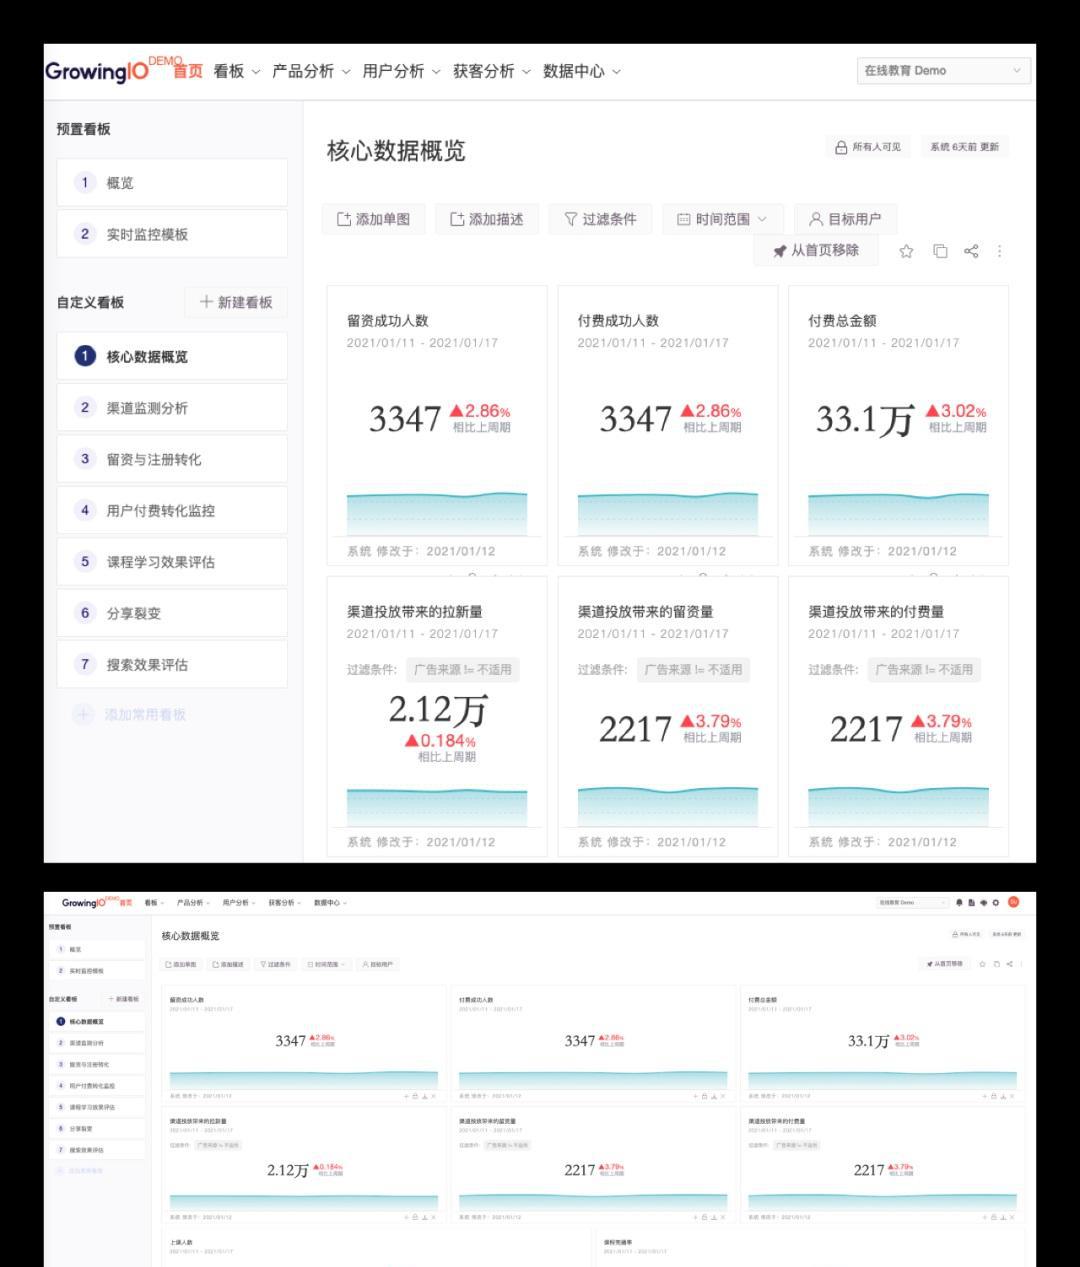Click the share icon in the enlarged top view
The width and height of the screenshot is (1080, 1267).
971,251
